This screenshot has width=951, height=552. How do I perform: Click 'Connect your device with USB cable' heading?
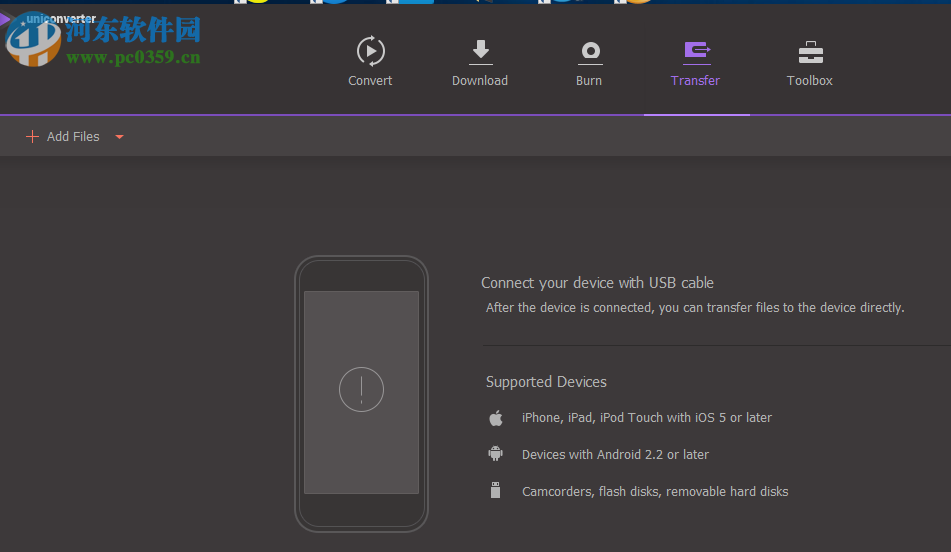point(597,283)
